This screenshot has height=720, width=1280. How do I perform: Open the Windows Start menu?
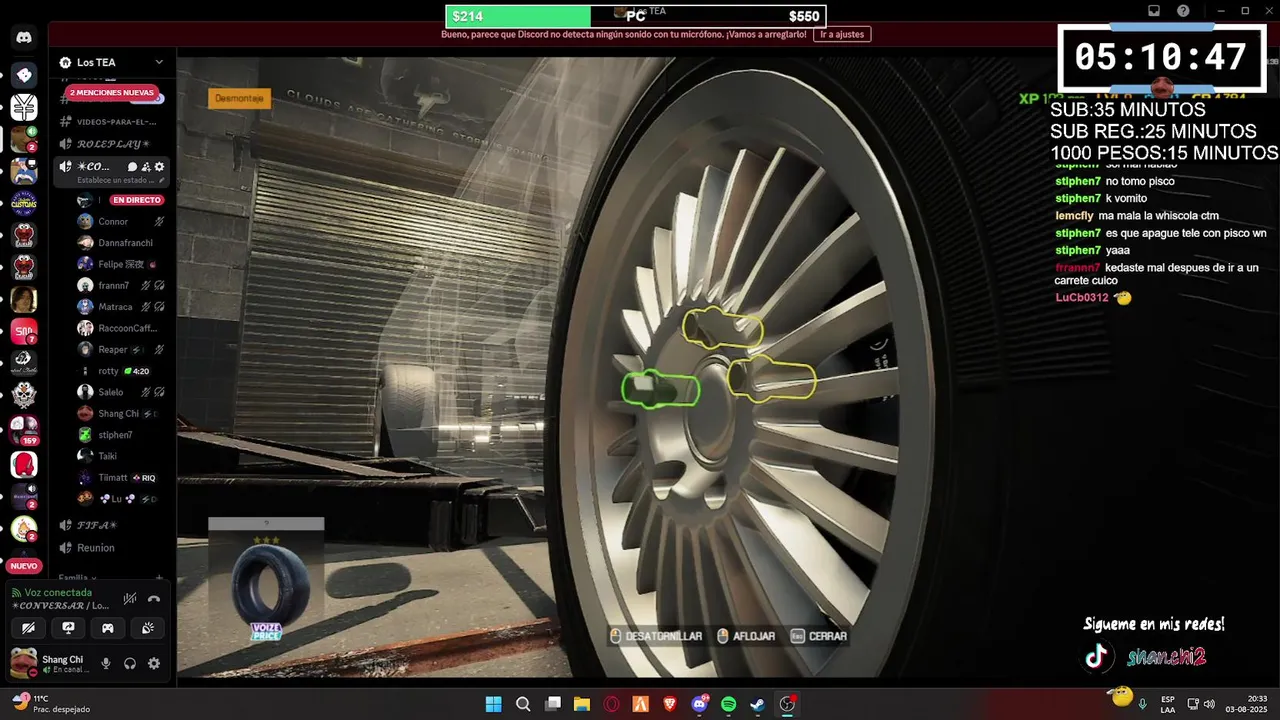494,704
